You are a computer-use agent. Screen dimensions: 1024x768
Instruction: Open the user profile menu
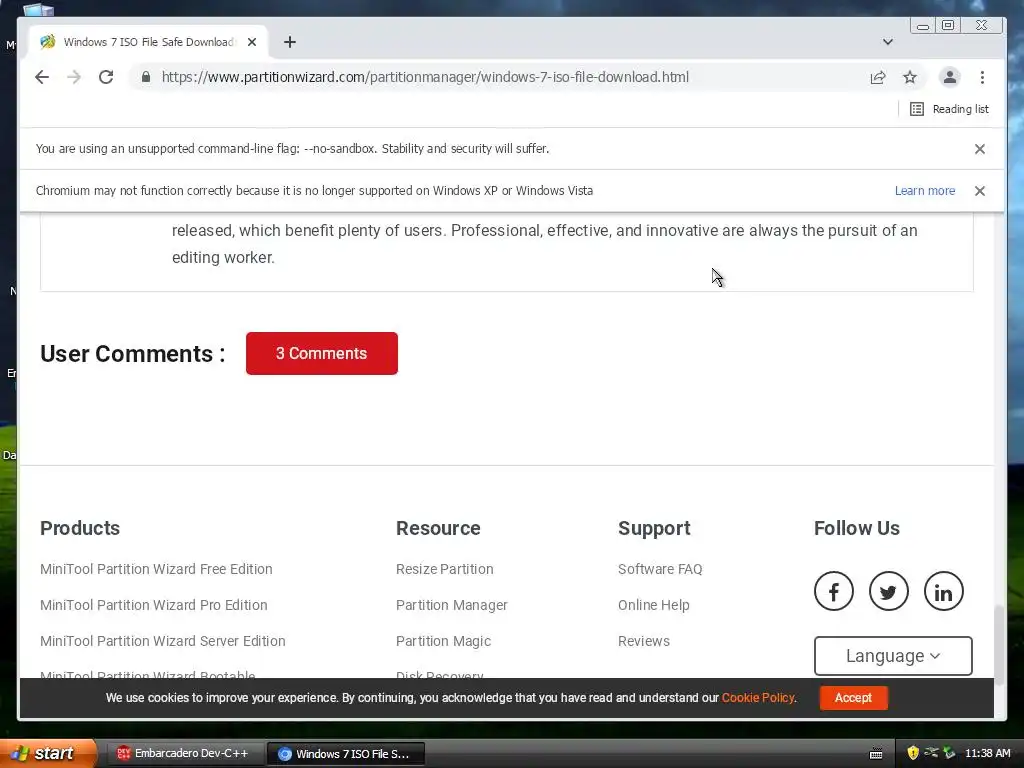point(950,77)
